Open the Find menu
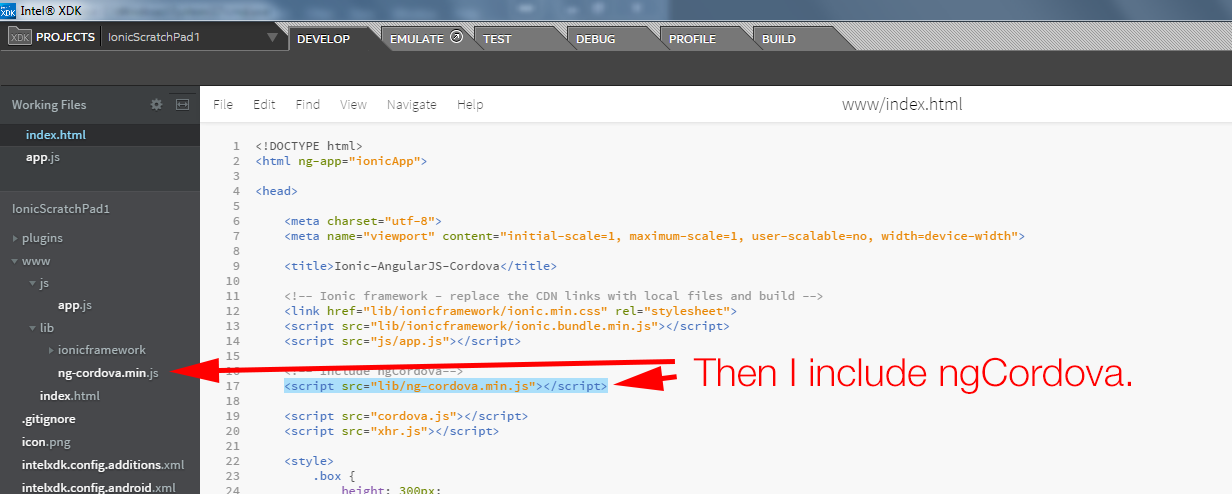The width and height of the screenshot is (1232, 494). tap(308, 104)
